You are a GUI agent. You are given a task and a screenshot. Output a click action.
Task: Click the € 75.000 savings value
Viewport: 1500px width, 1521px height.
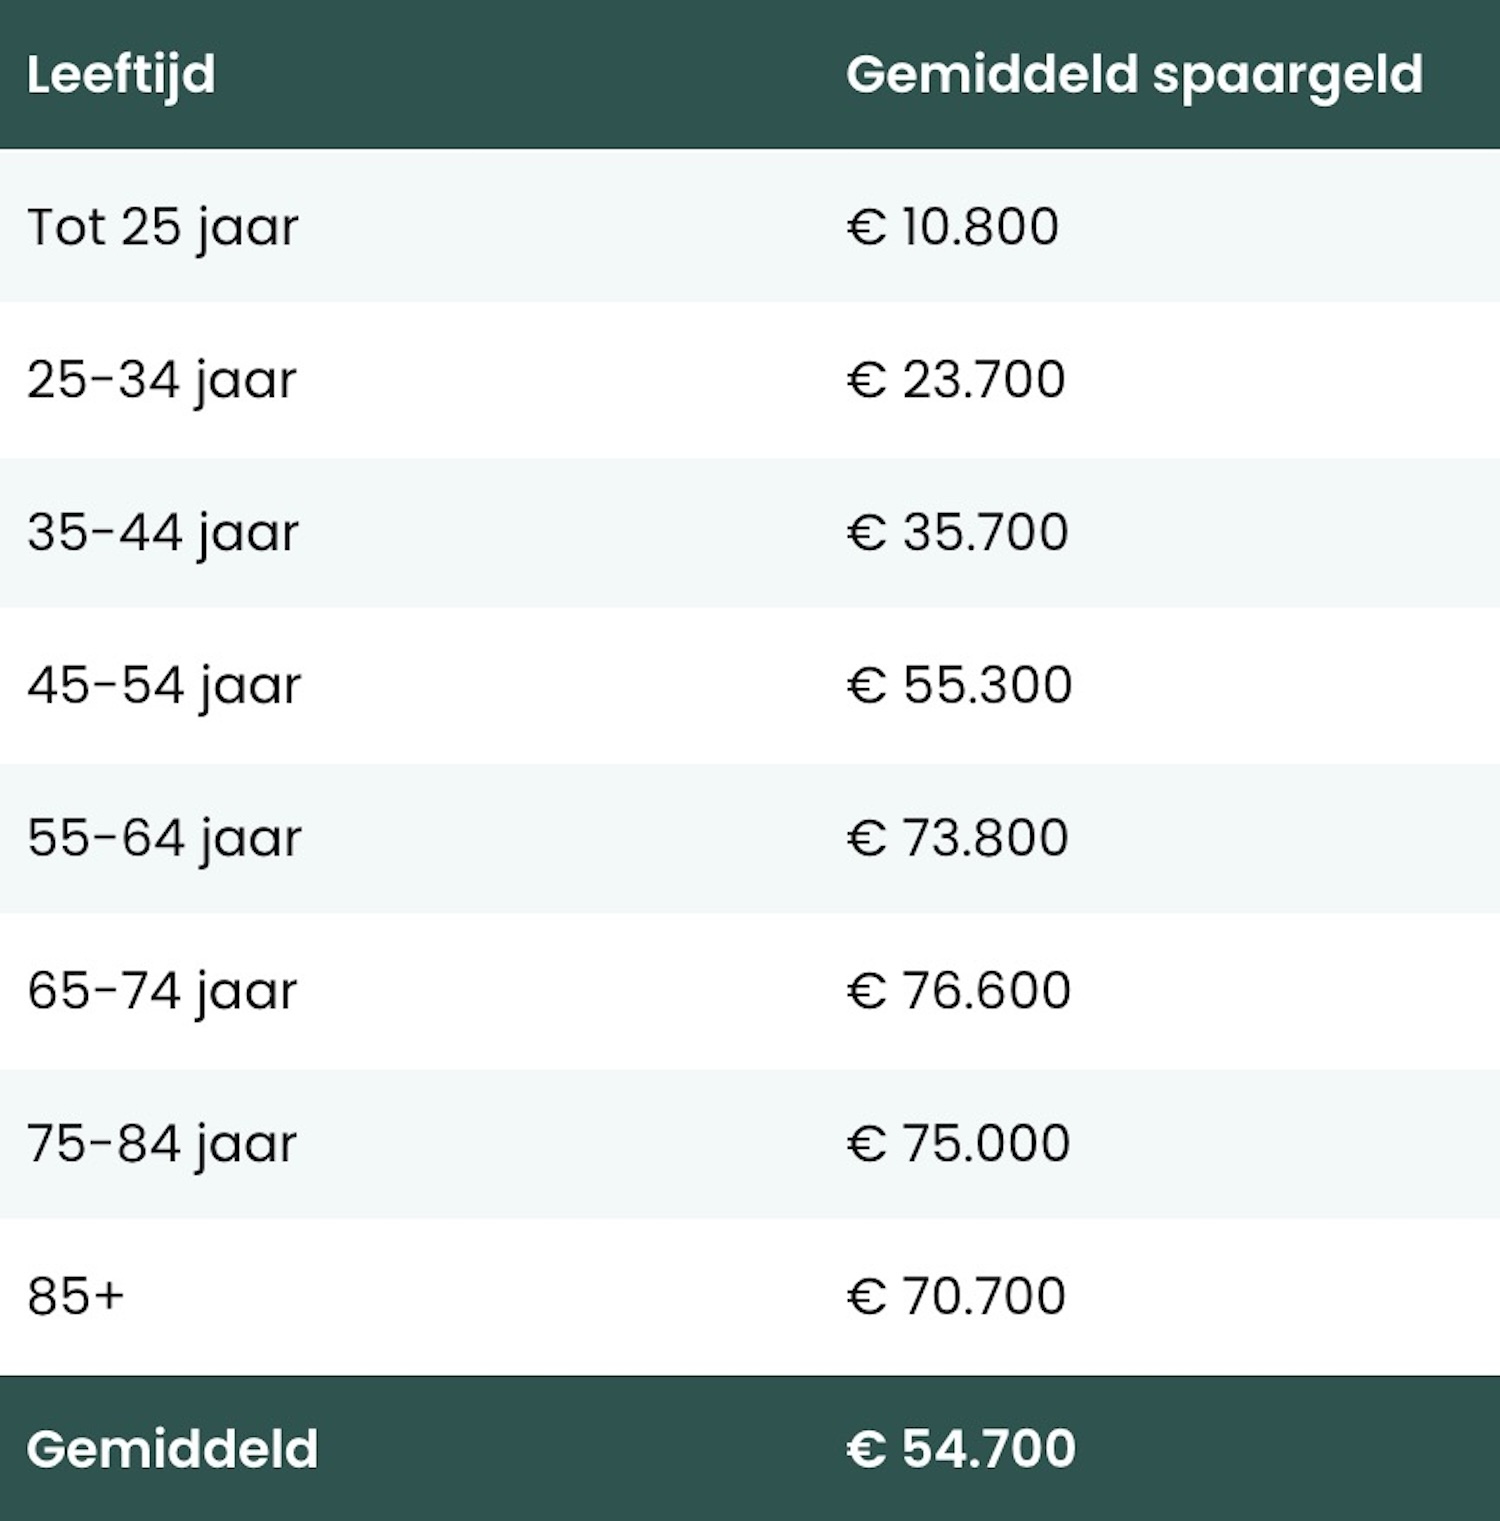tap(958, 1144)
